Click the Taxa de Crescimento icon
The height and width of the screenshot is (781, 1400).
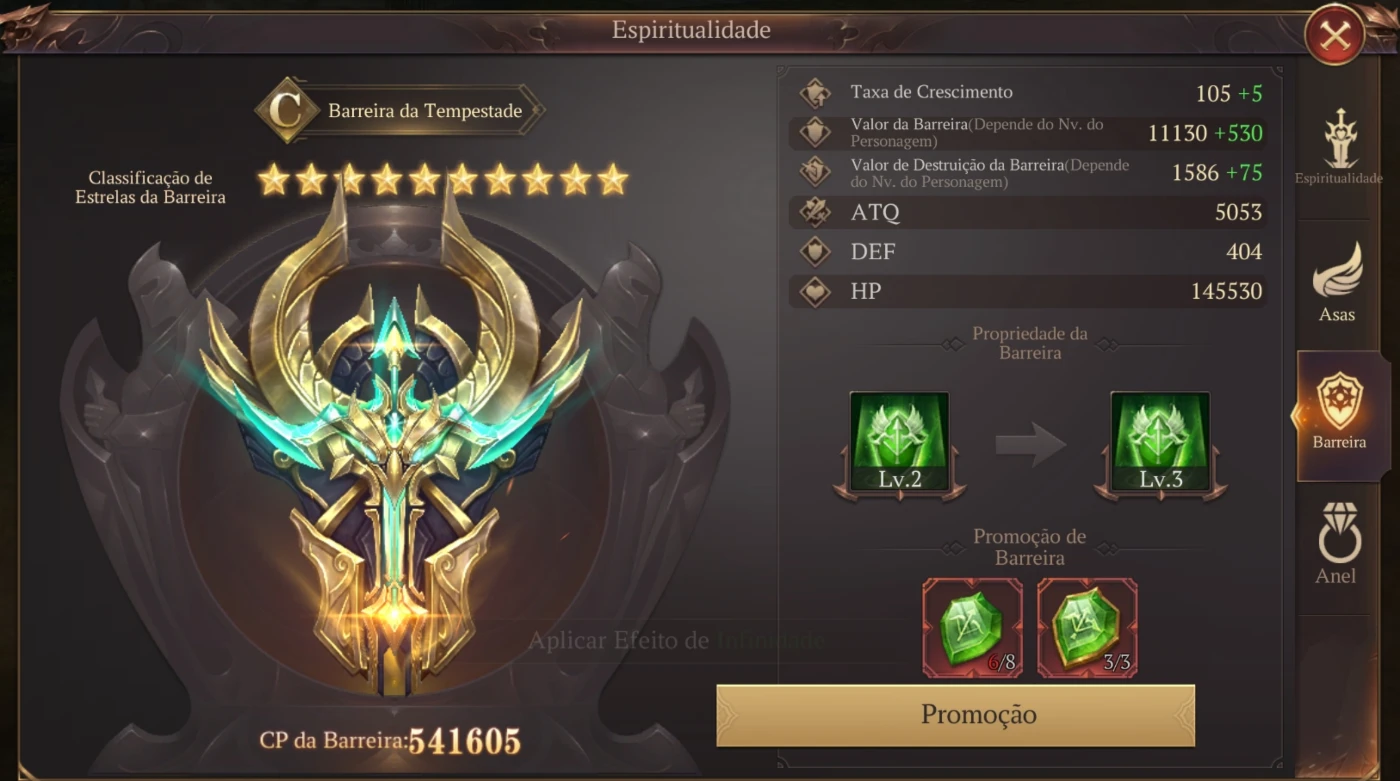tap(815, 93)
